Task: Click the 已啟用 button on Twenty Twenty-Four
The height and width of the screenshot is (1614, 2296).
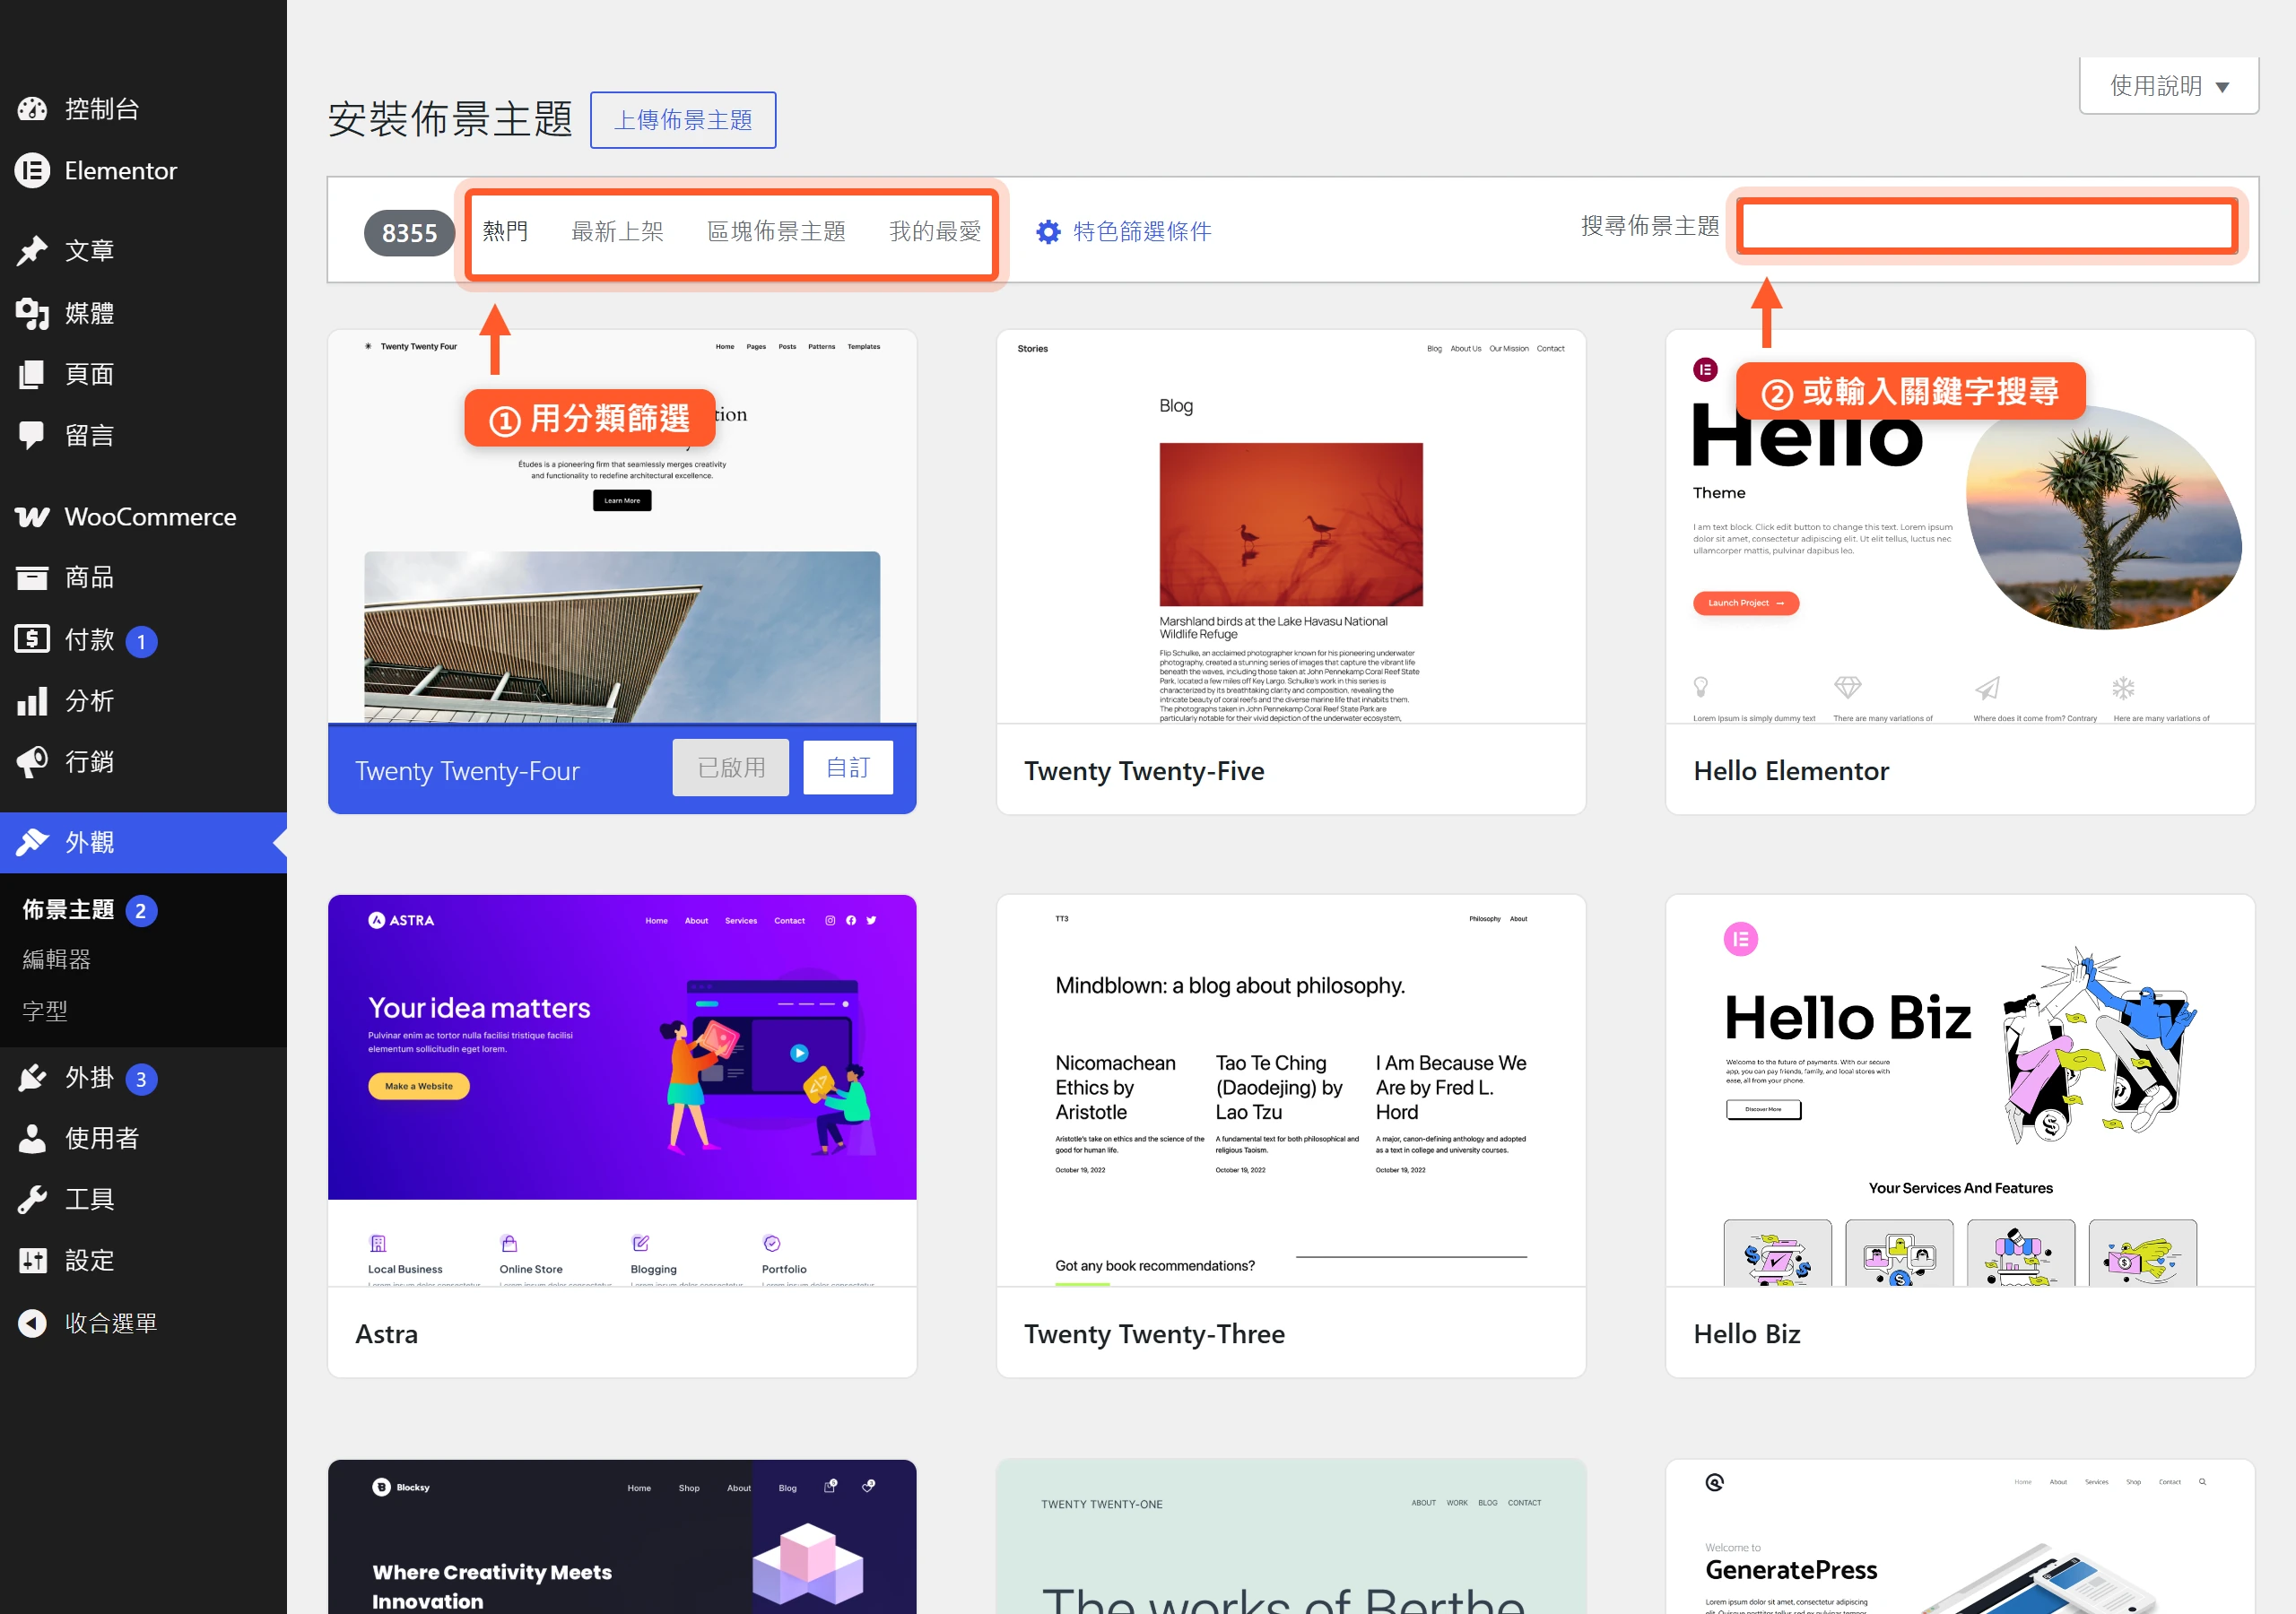Action: (x=731, y=767)
